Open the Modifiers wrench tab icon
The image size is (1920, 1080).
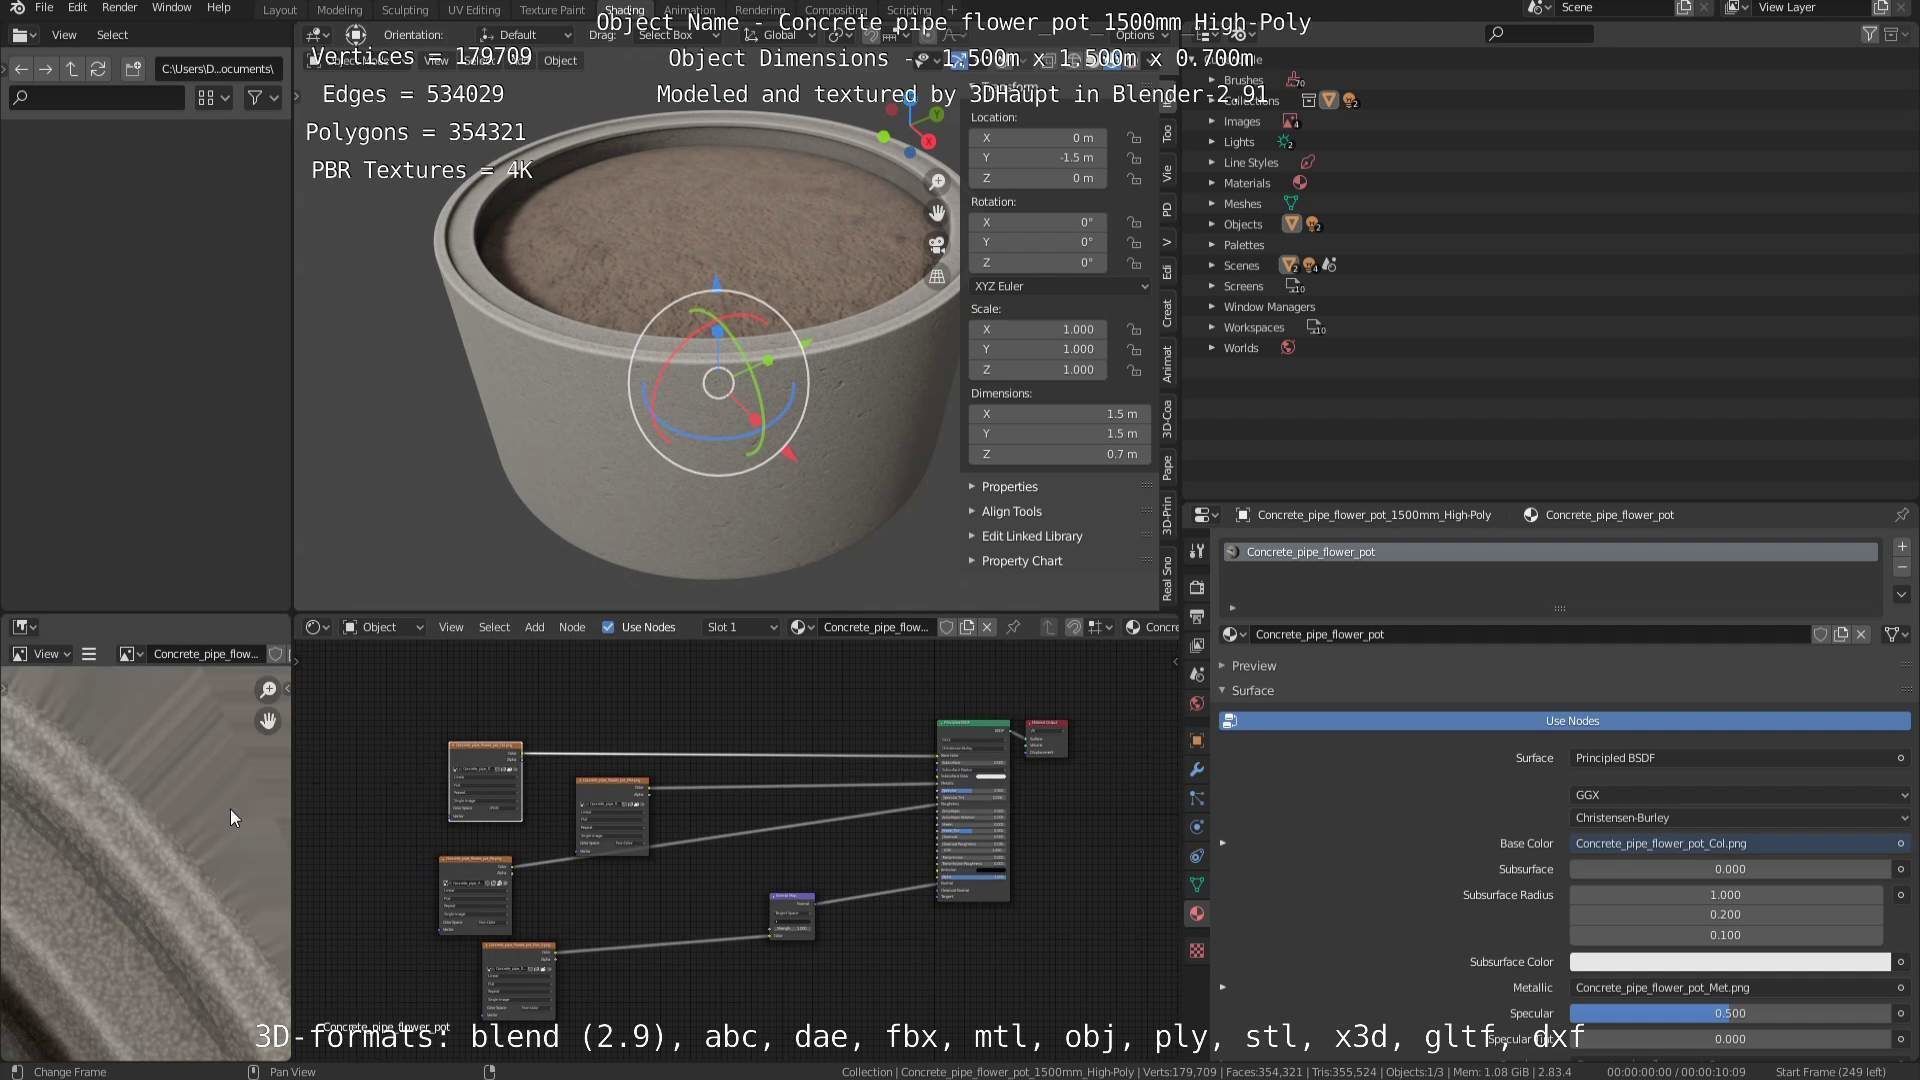(1197, 770)
